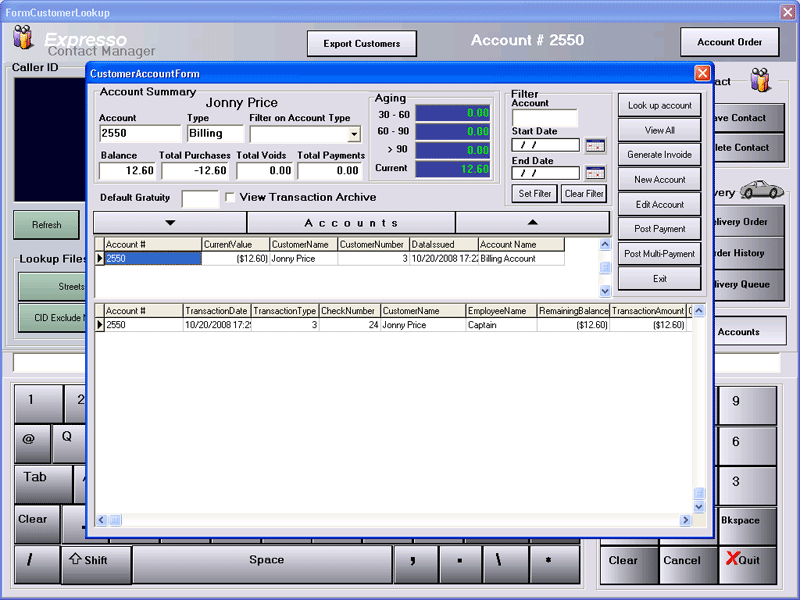Enable View Transaction Archive checkbox
800x600 pixels.
(x=230, y=197)
